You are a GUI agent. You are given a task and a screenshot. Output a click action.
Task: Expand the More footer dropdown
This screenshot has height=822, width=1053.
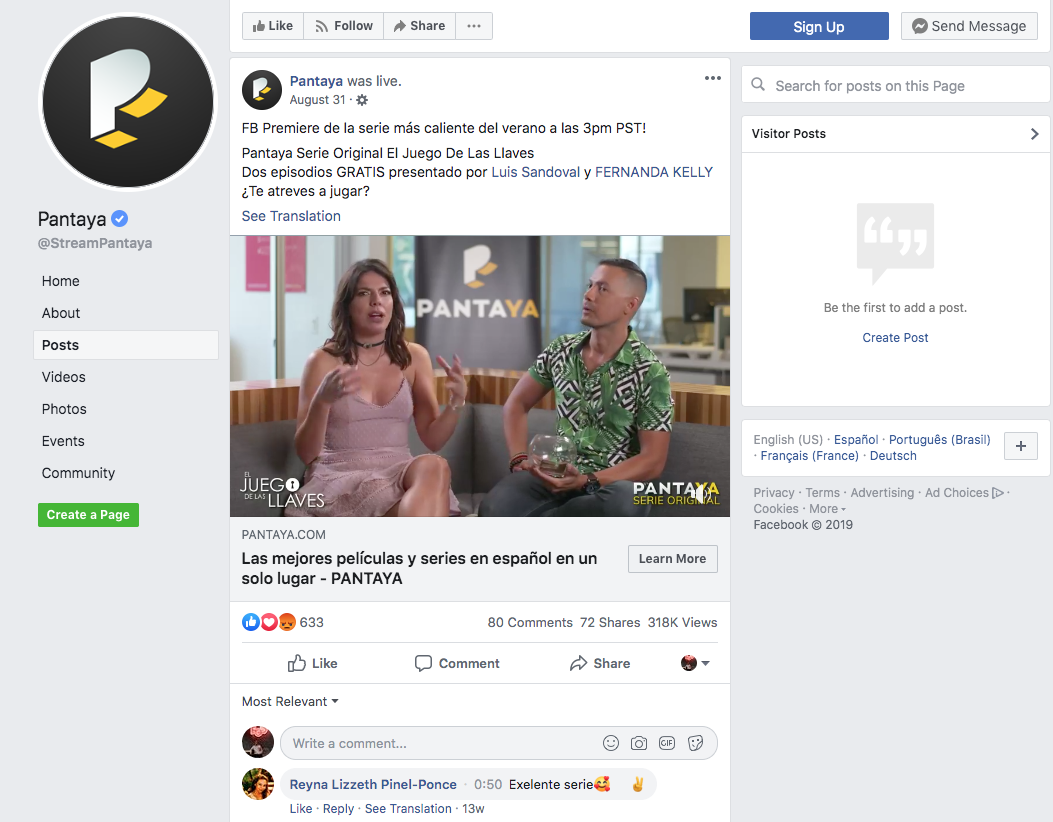click(827, 509)
